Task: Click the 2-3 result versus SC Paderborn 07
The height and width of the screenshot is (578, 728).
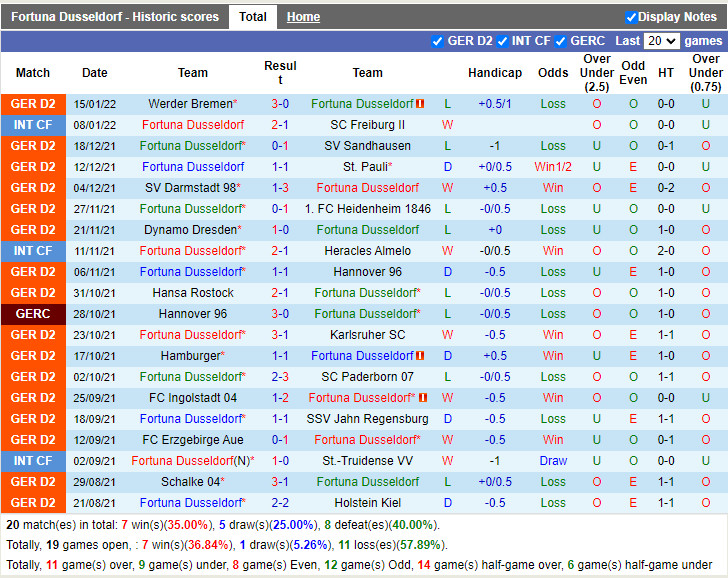Action: [x=280, y=377]
